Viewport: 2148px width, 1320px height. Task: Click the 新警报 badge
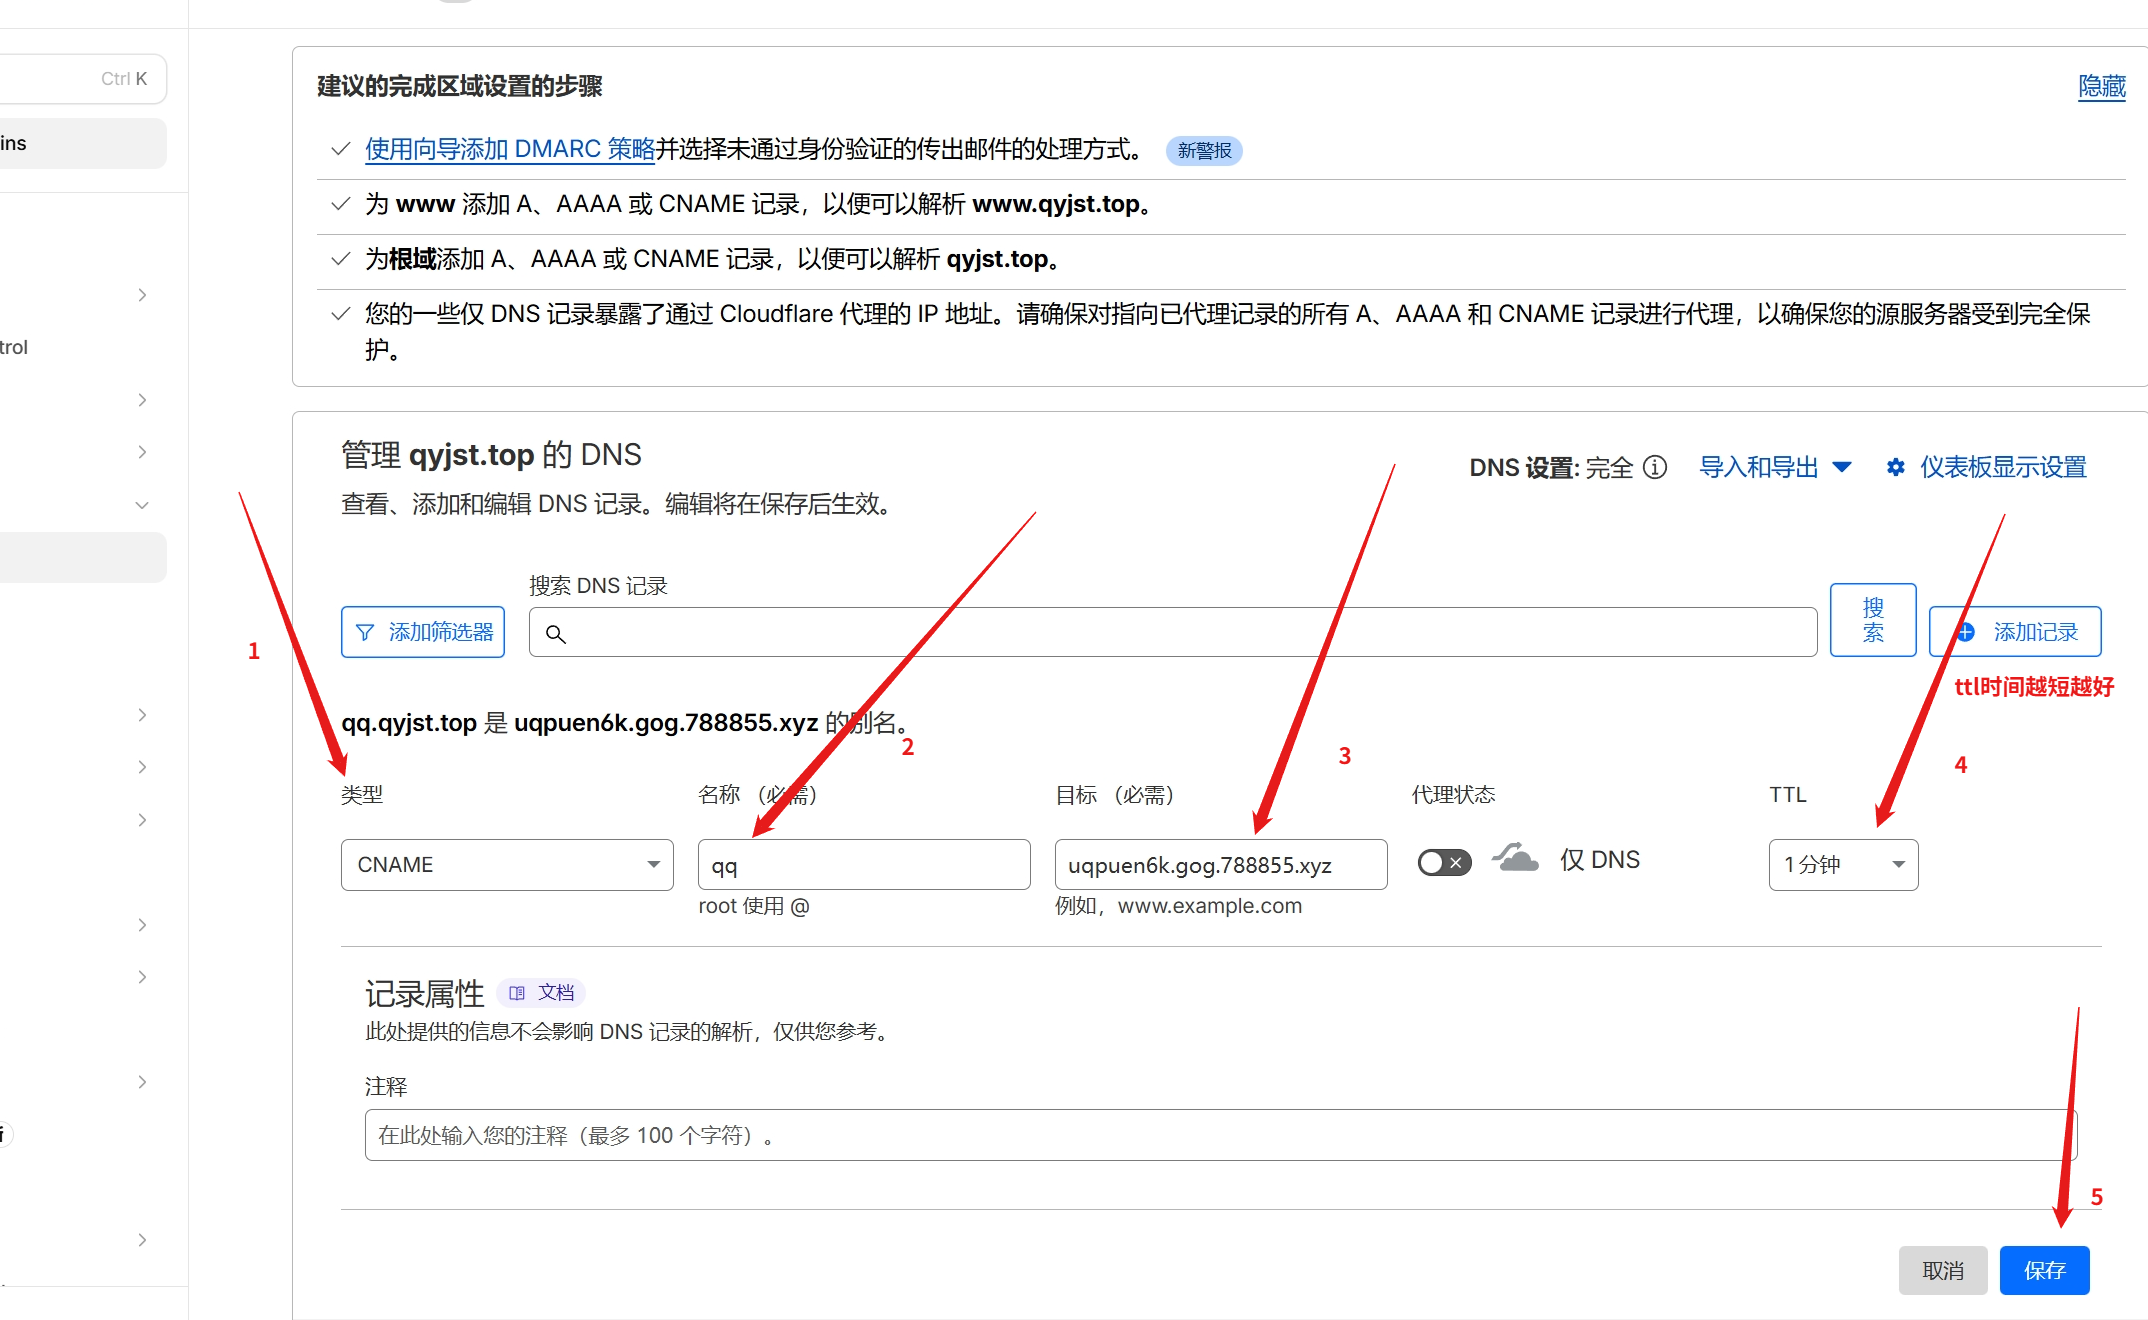[x=1204, y=151]
